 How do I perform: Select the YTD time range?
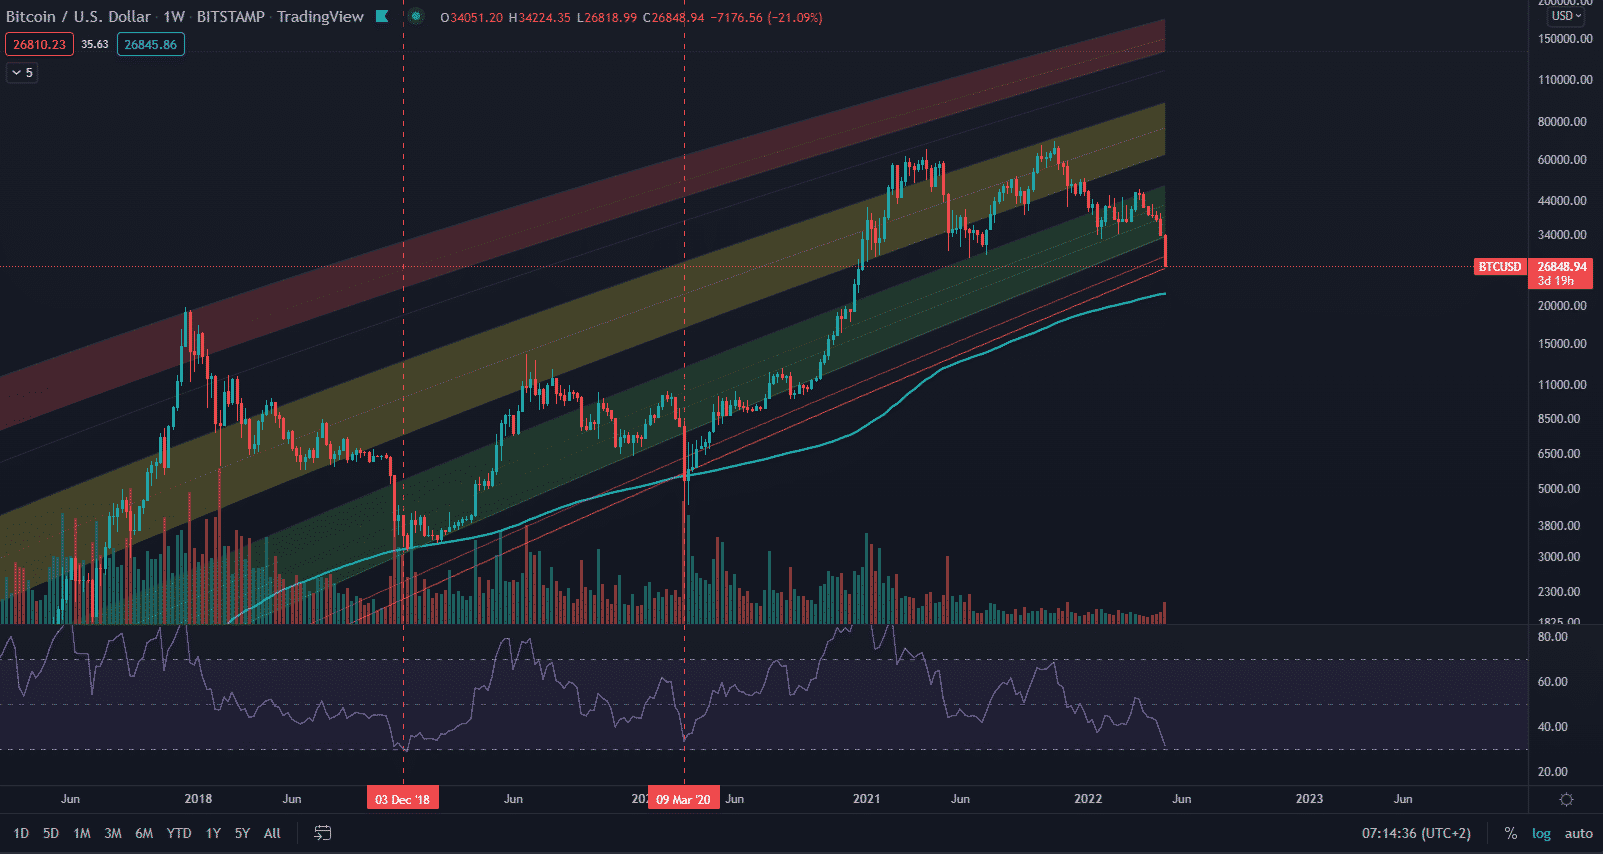(179, 833)
